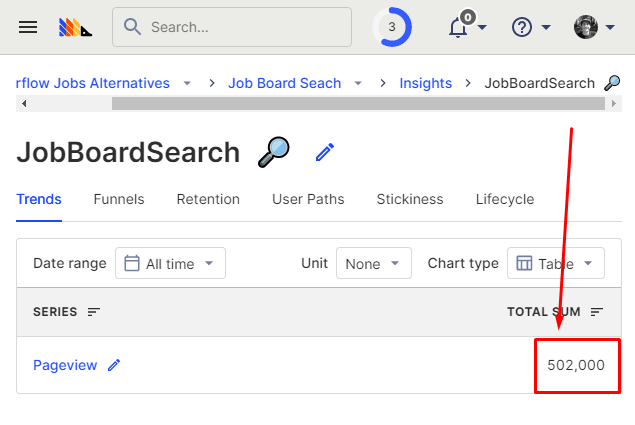The image size is (635, 425).
Task: Sort the Series column header icon
Action: point(94,312)
